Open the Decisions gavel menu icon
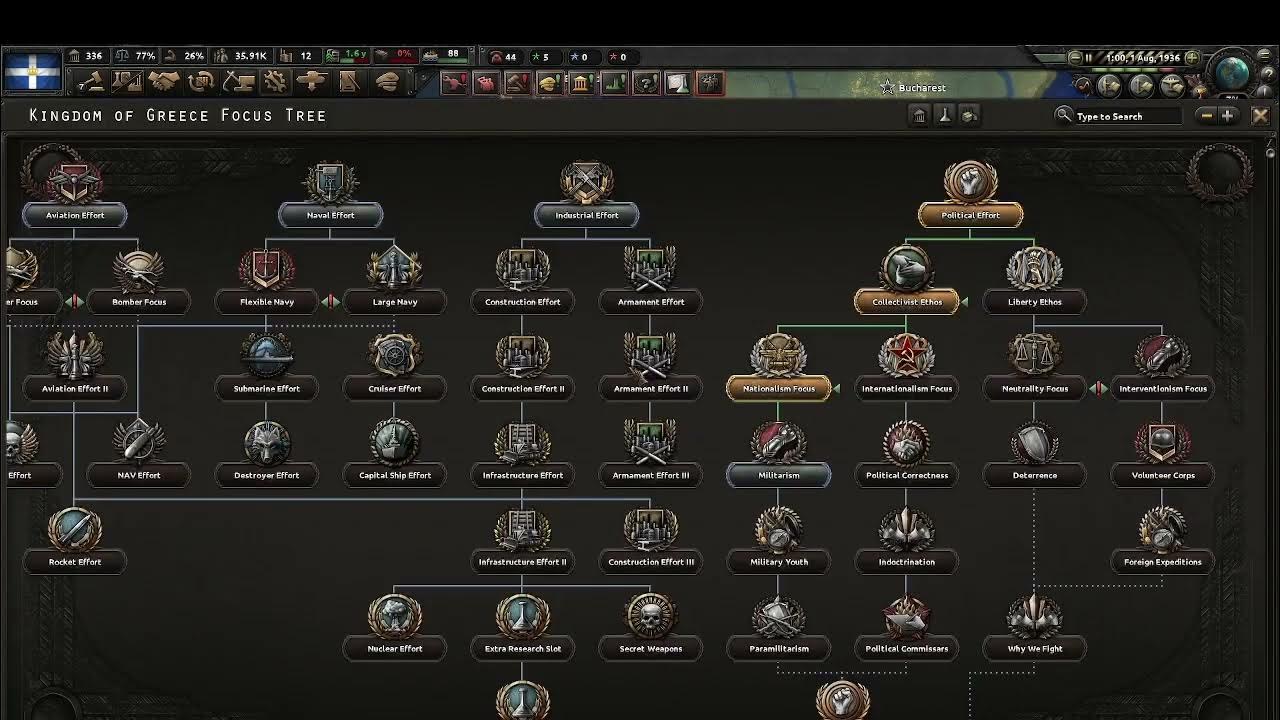The height and width of the screenshot is (720, 1280). (91, 82)
